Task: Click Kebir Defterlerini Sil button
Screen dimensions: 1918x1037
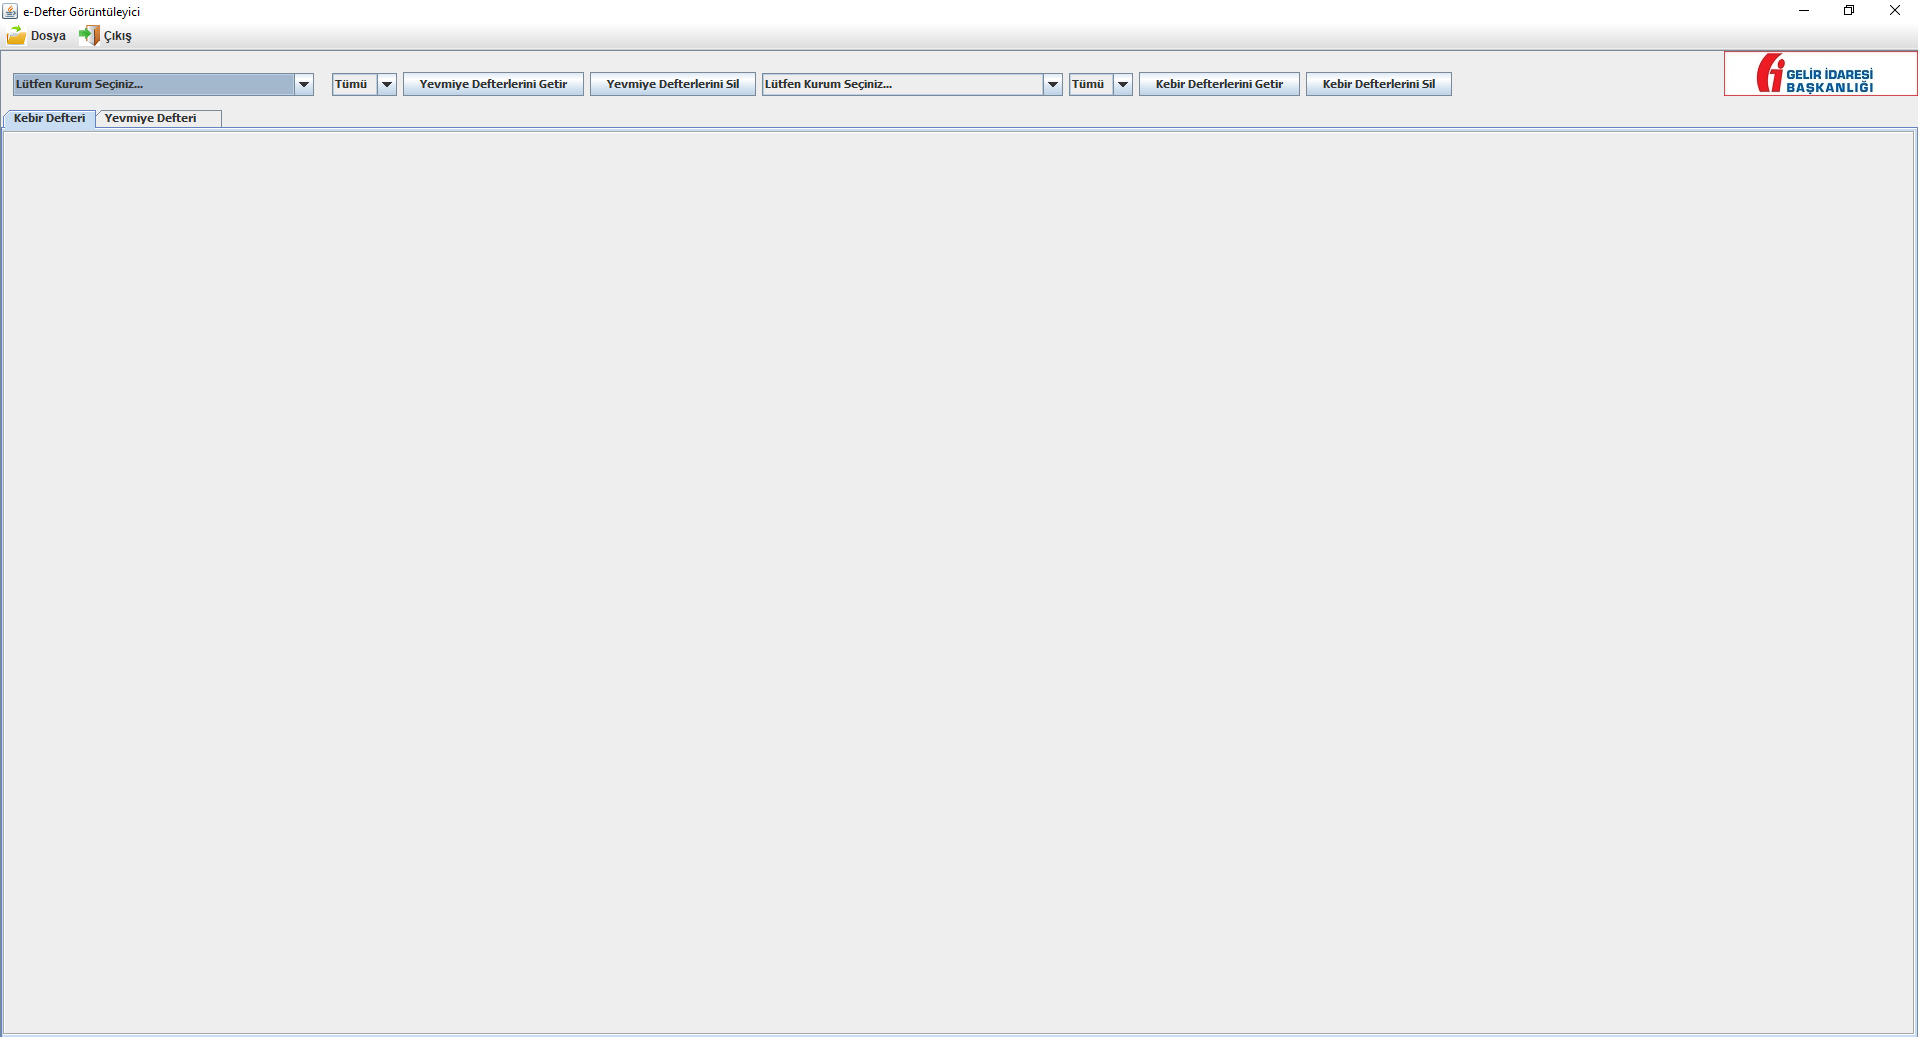Action: tap(1377, 84)
